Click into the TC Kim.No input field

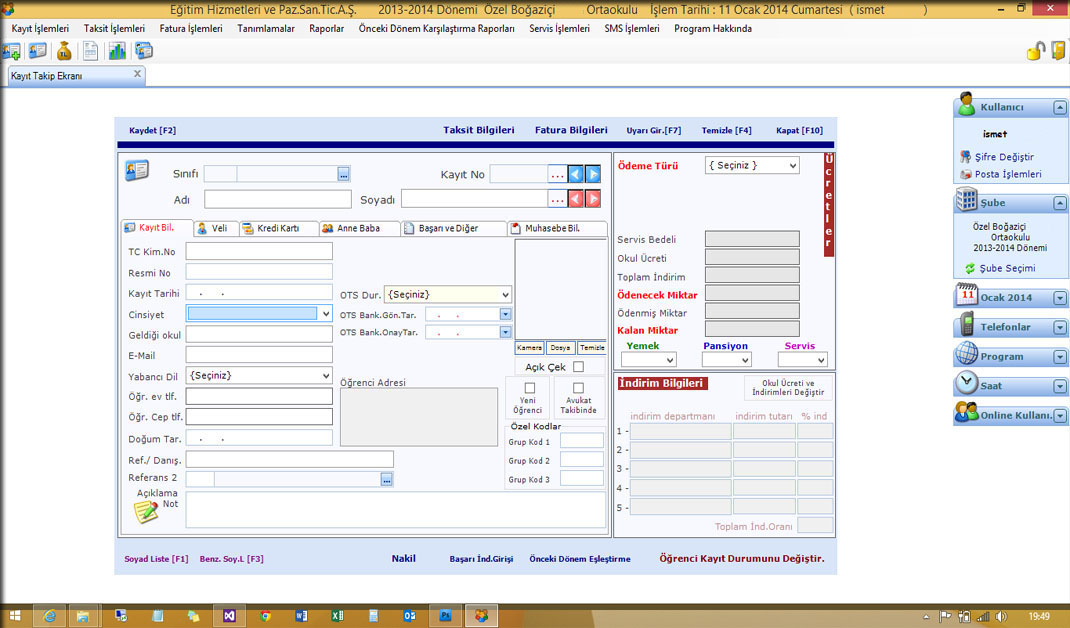pos(258,252)
